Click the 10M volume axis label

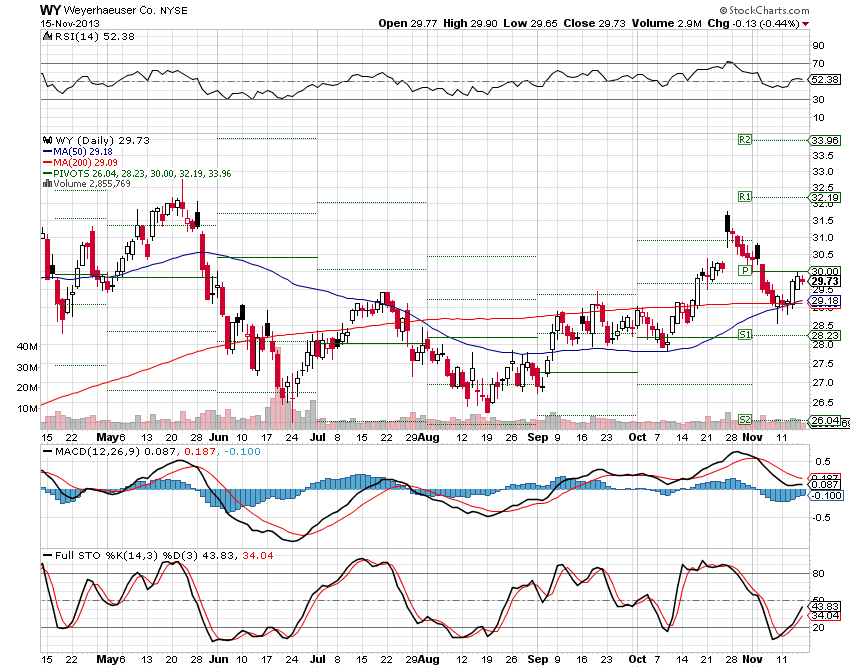28,408
